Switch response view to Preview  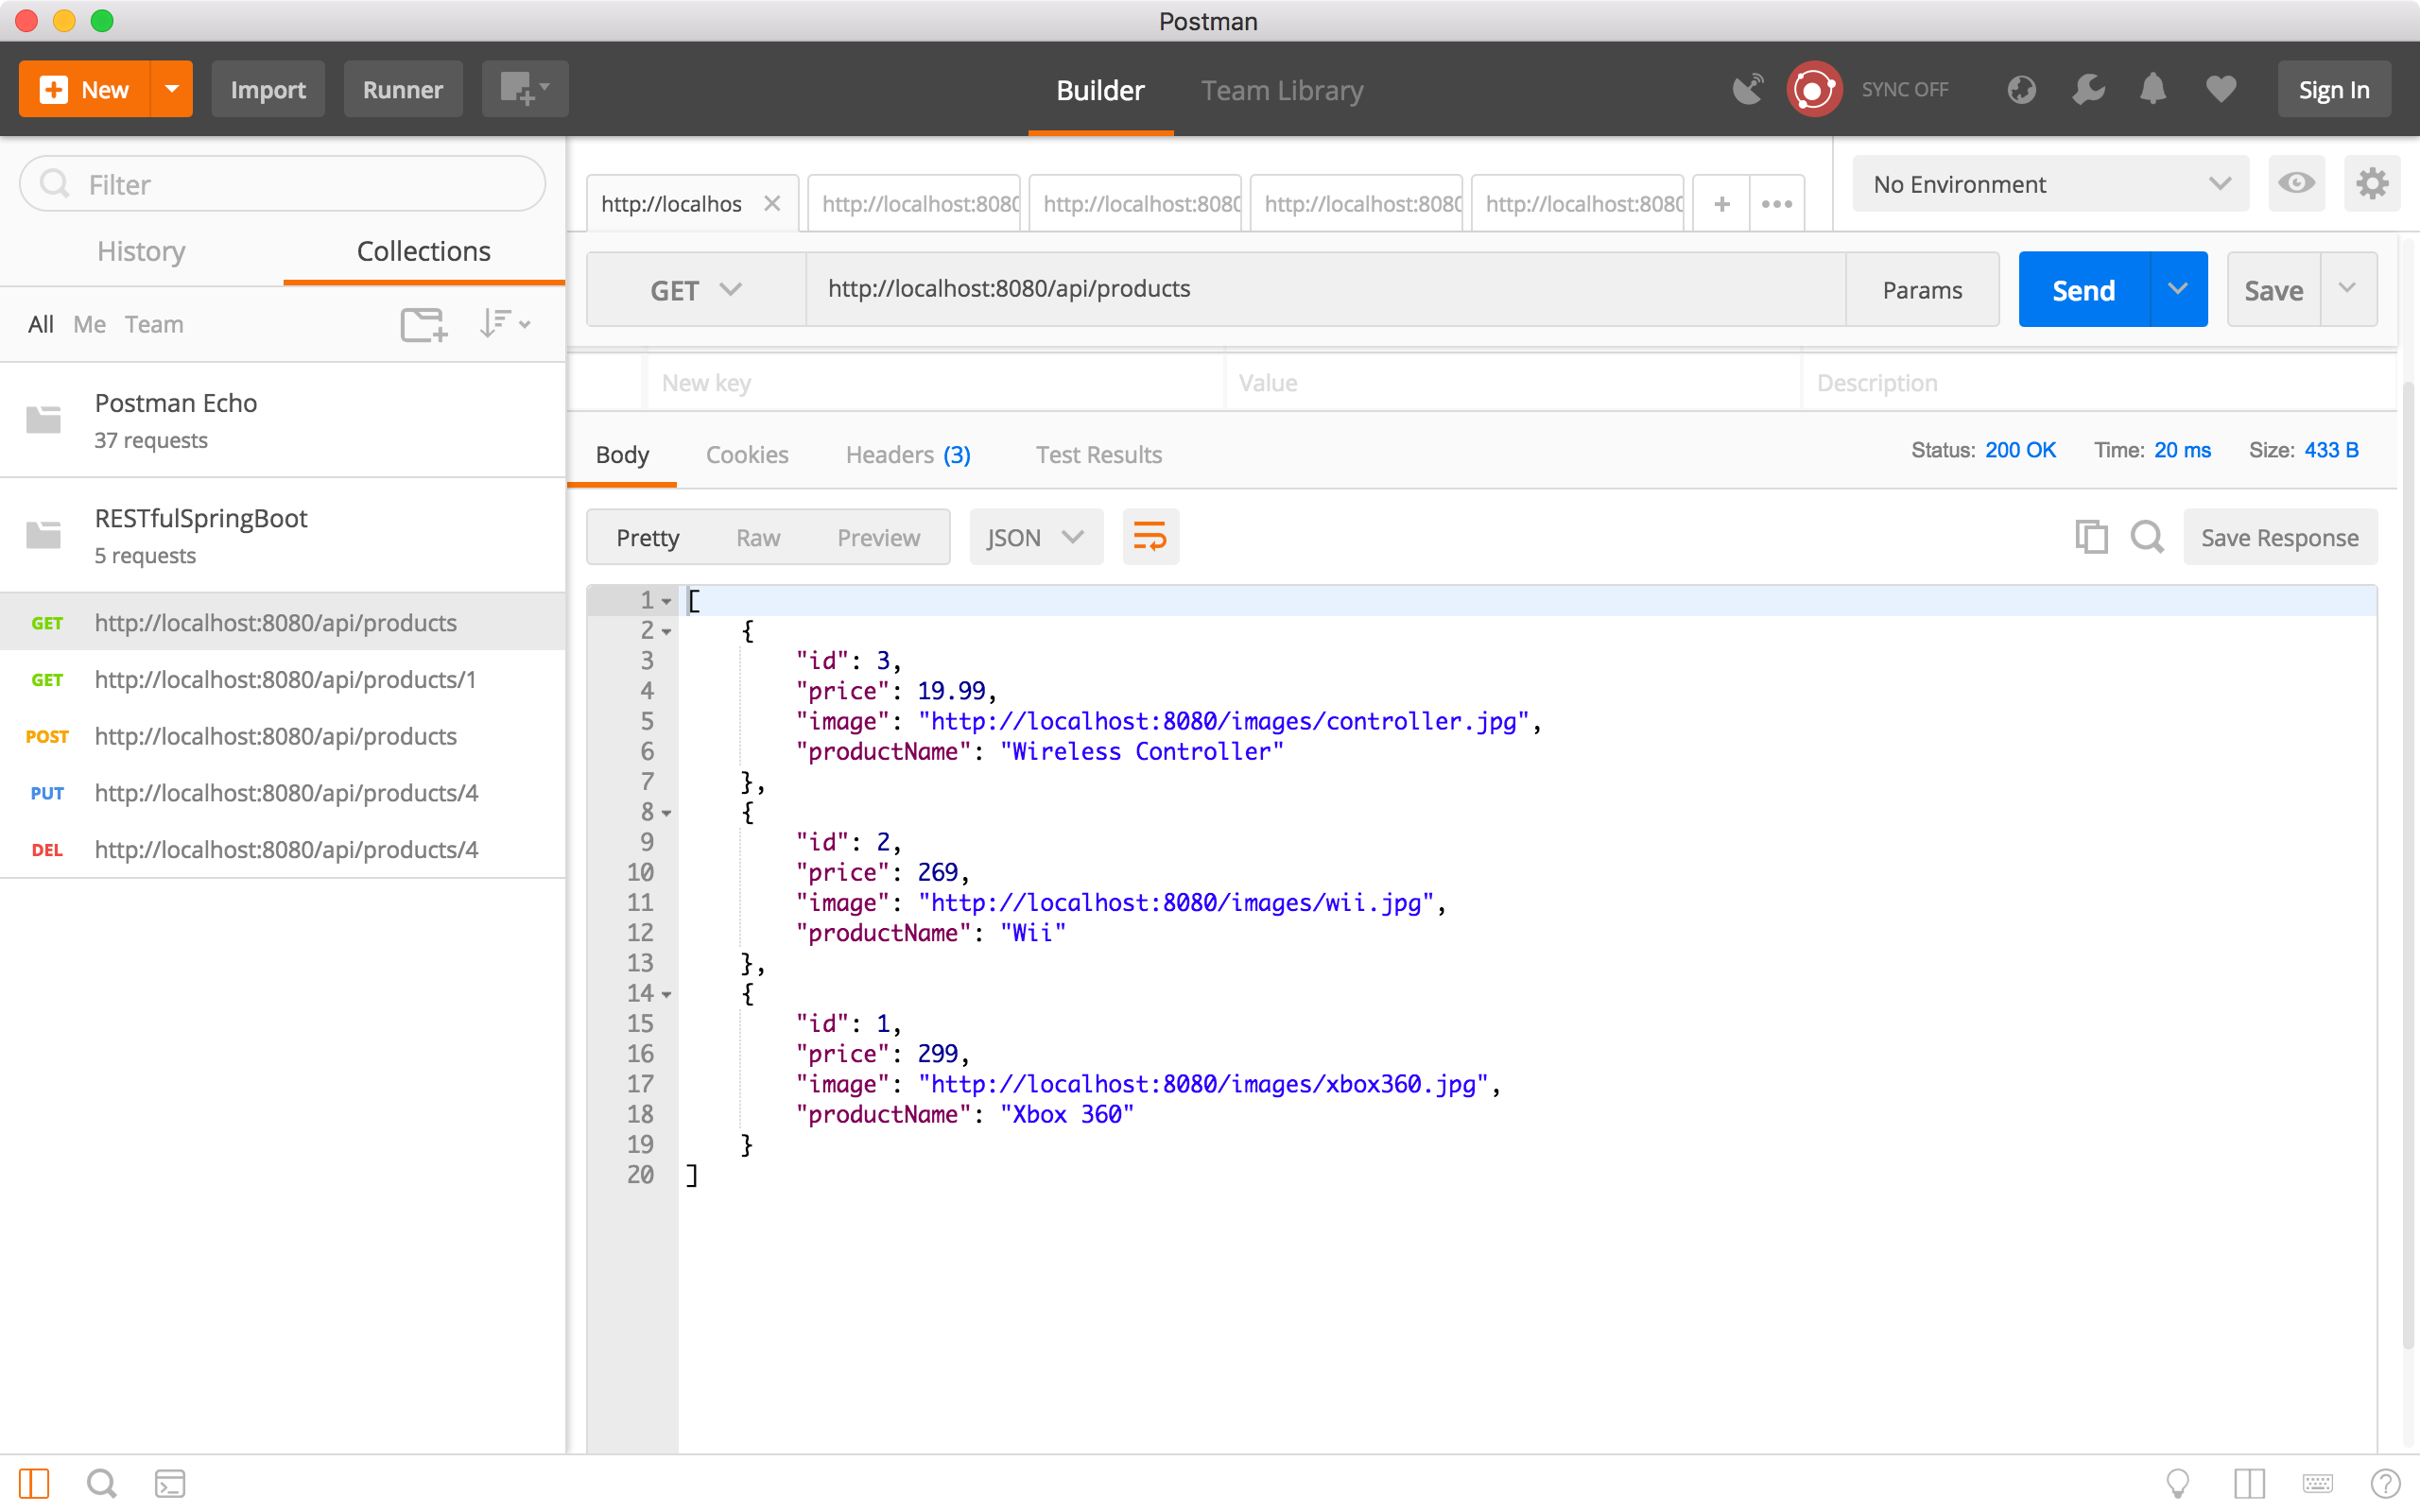coord(878,538)
